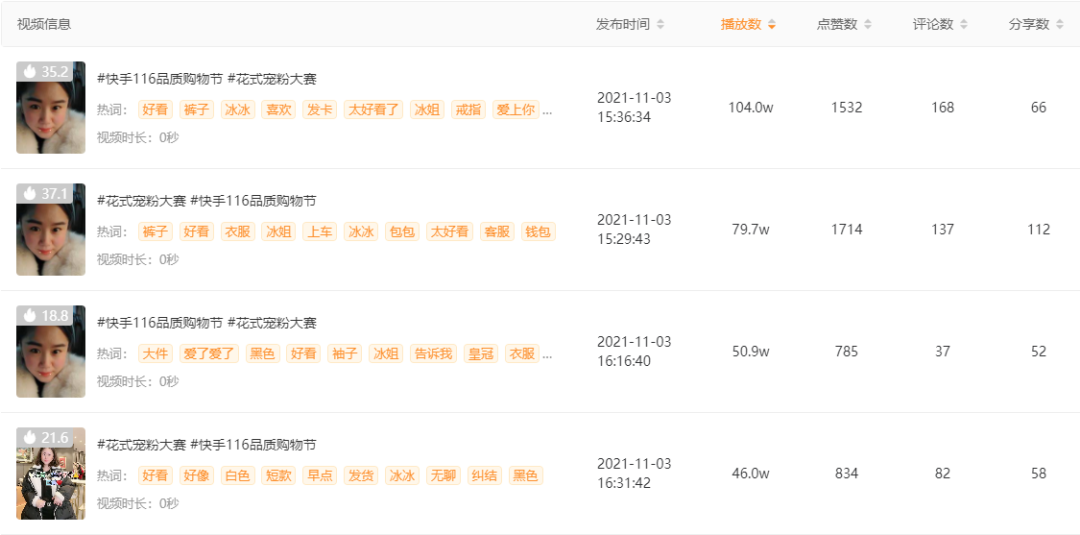Click the flame heat badge 37.1
Viewport: 1080px width, 535px height.
(45, 193)
